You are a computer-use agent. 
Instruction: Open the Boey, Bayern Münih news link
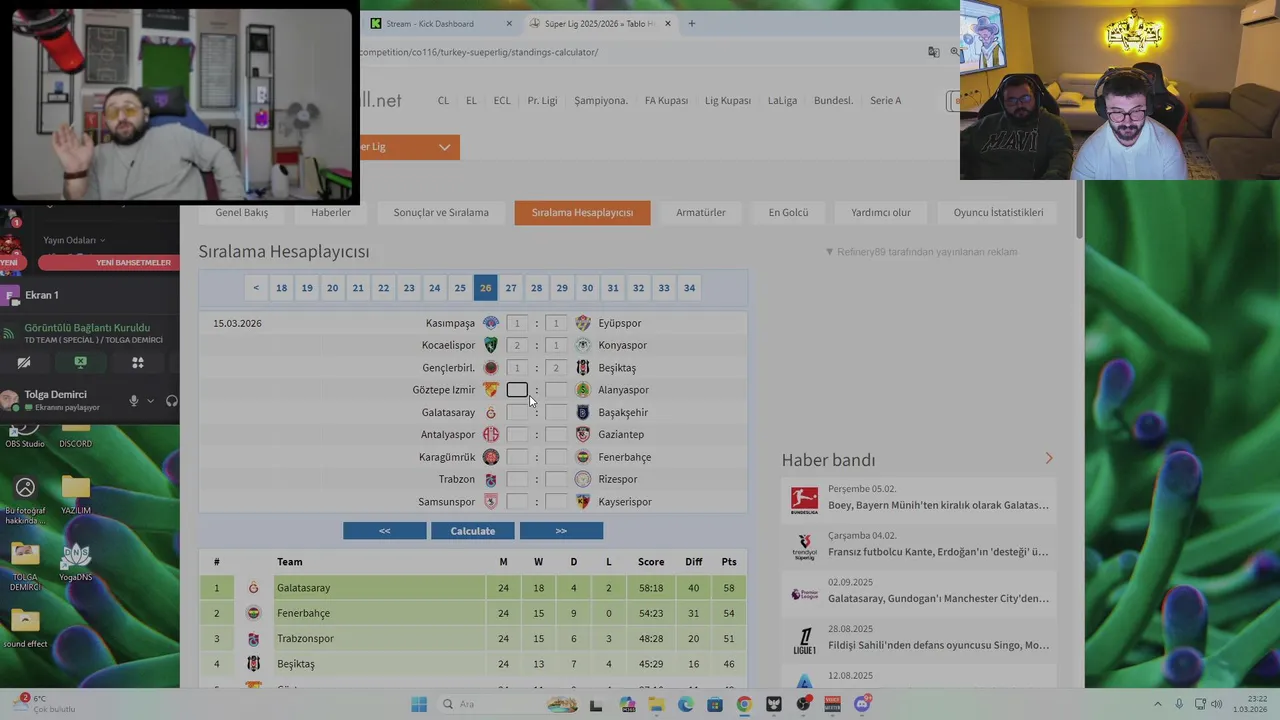938,505
